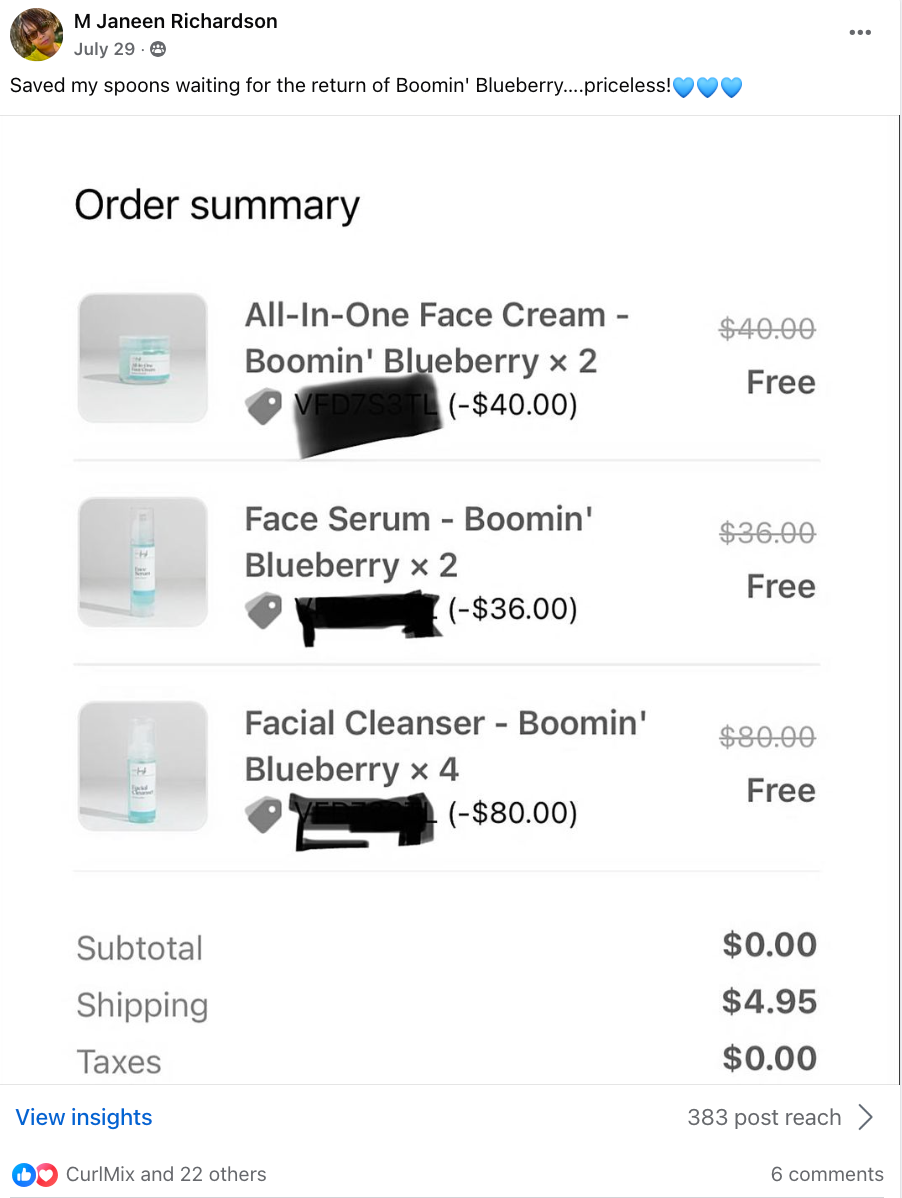Click the Love heart reaction icon
This screenshot has height=1198, width=902.
point(46,1174)
